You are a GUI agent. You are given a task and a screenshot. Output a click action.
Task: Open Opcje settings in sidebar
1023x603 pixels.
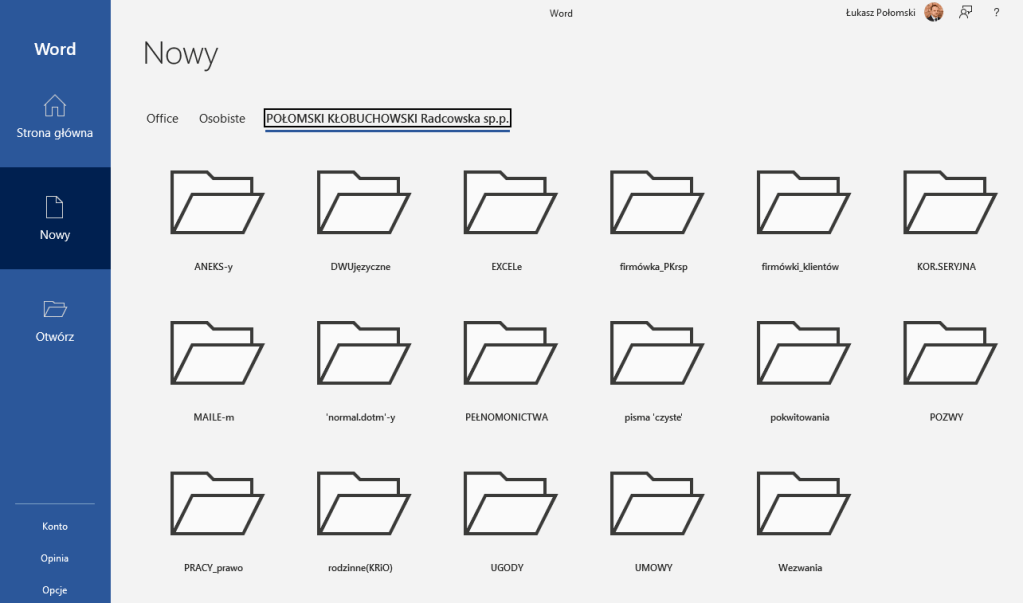[x=55, y=590]
